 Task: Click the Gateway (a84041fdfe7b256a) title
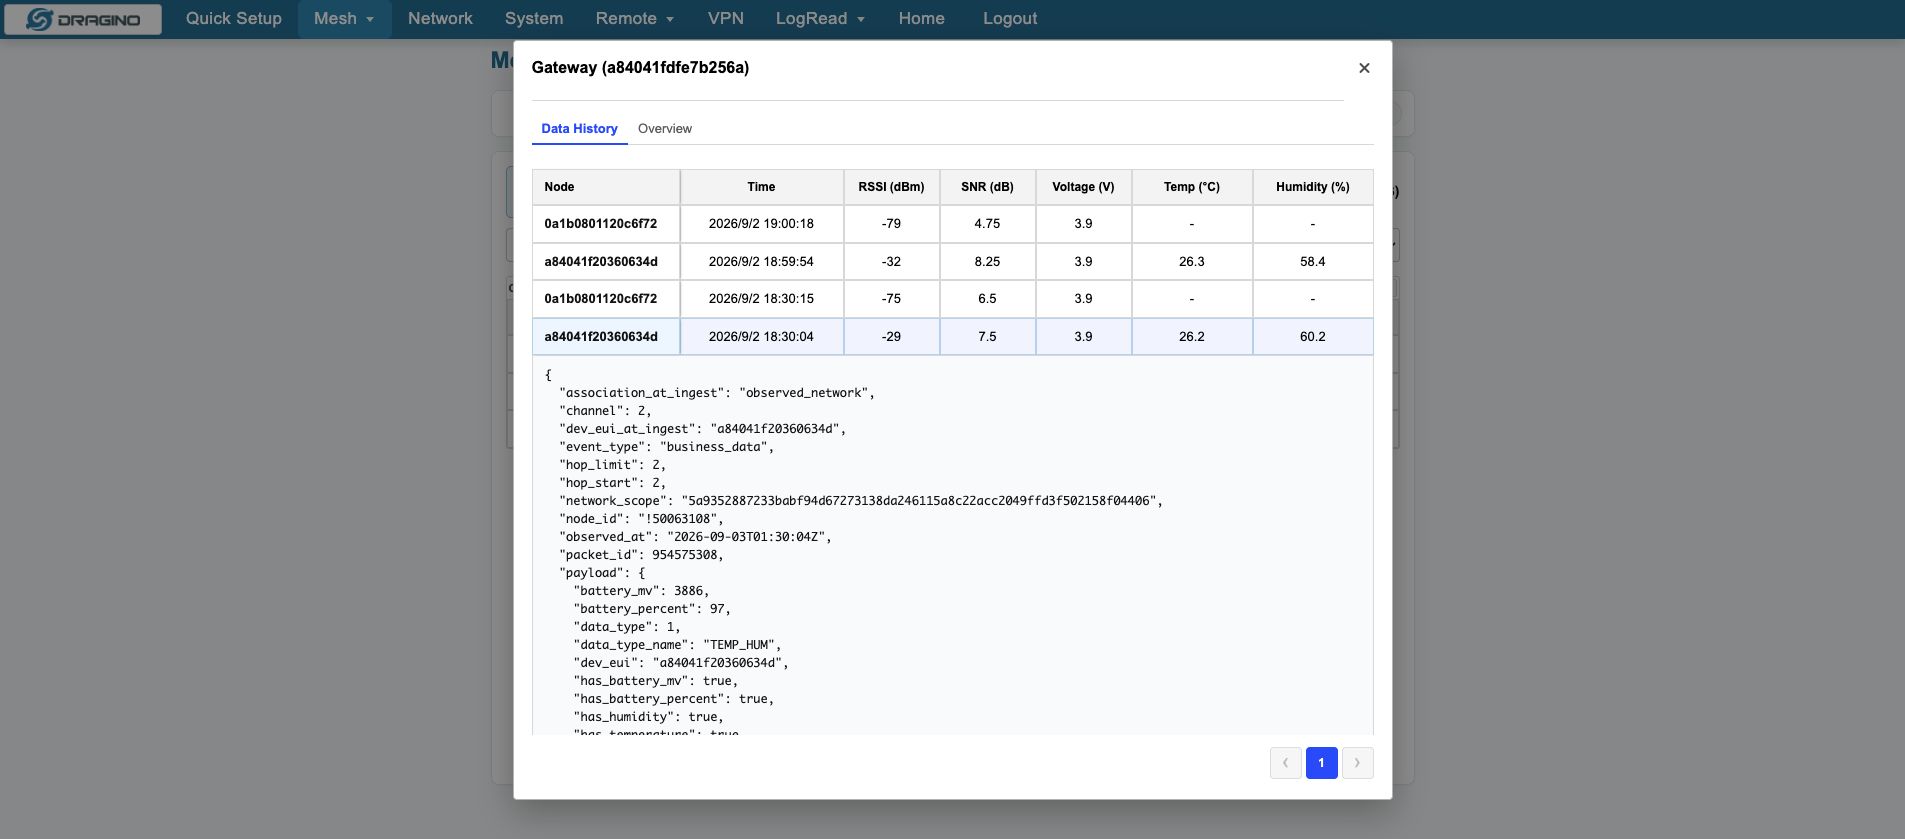coord(640,68)
